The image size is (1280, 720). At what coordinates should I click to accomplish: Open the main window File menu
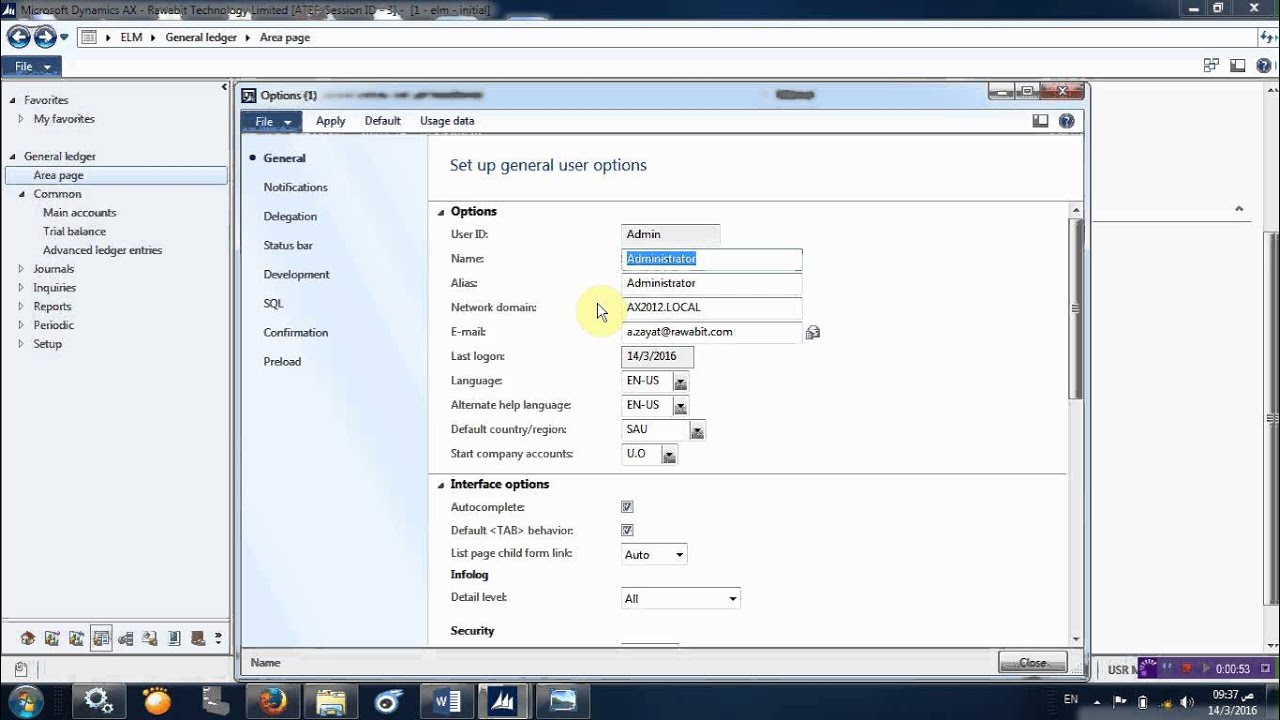[x=32, y=66]
